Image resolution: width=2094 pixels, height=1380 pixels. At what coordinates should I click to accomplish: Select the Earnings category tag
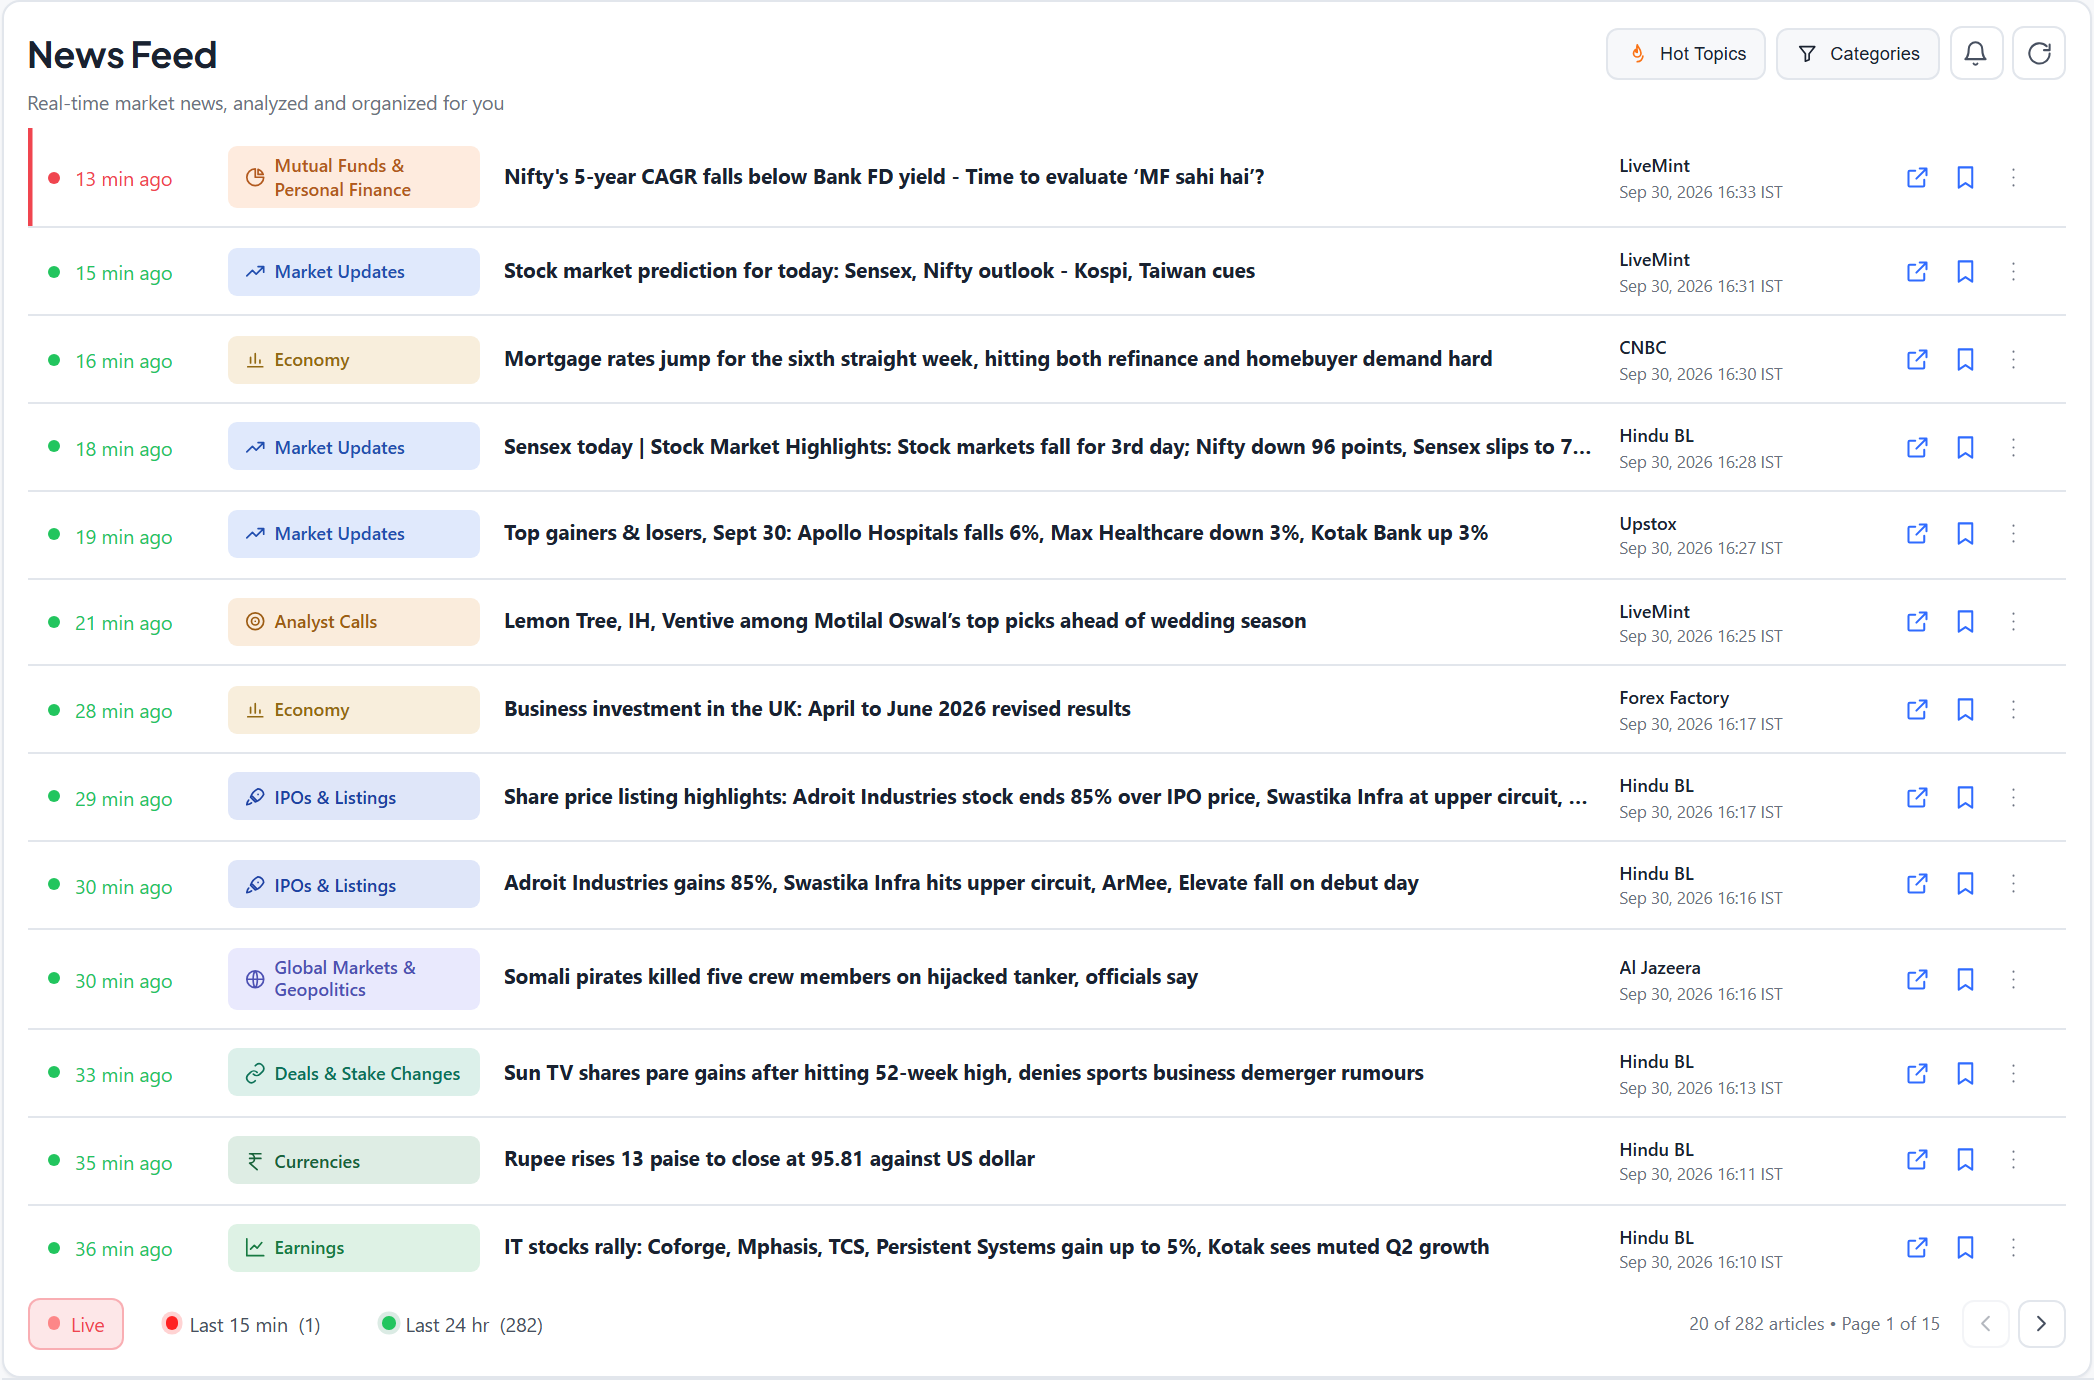[x=354, y=1248]
